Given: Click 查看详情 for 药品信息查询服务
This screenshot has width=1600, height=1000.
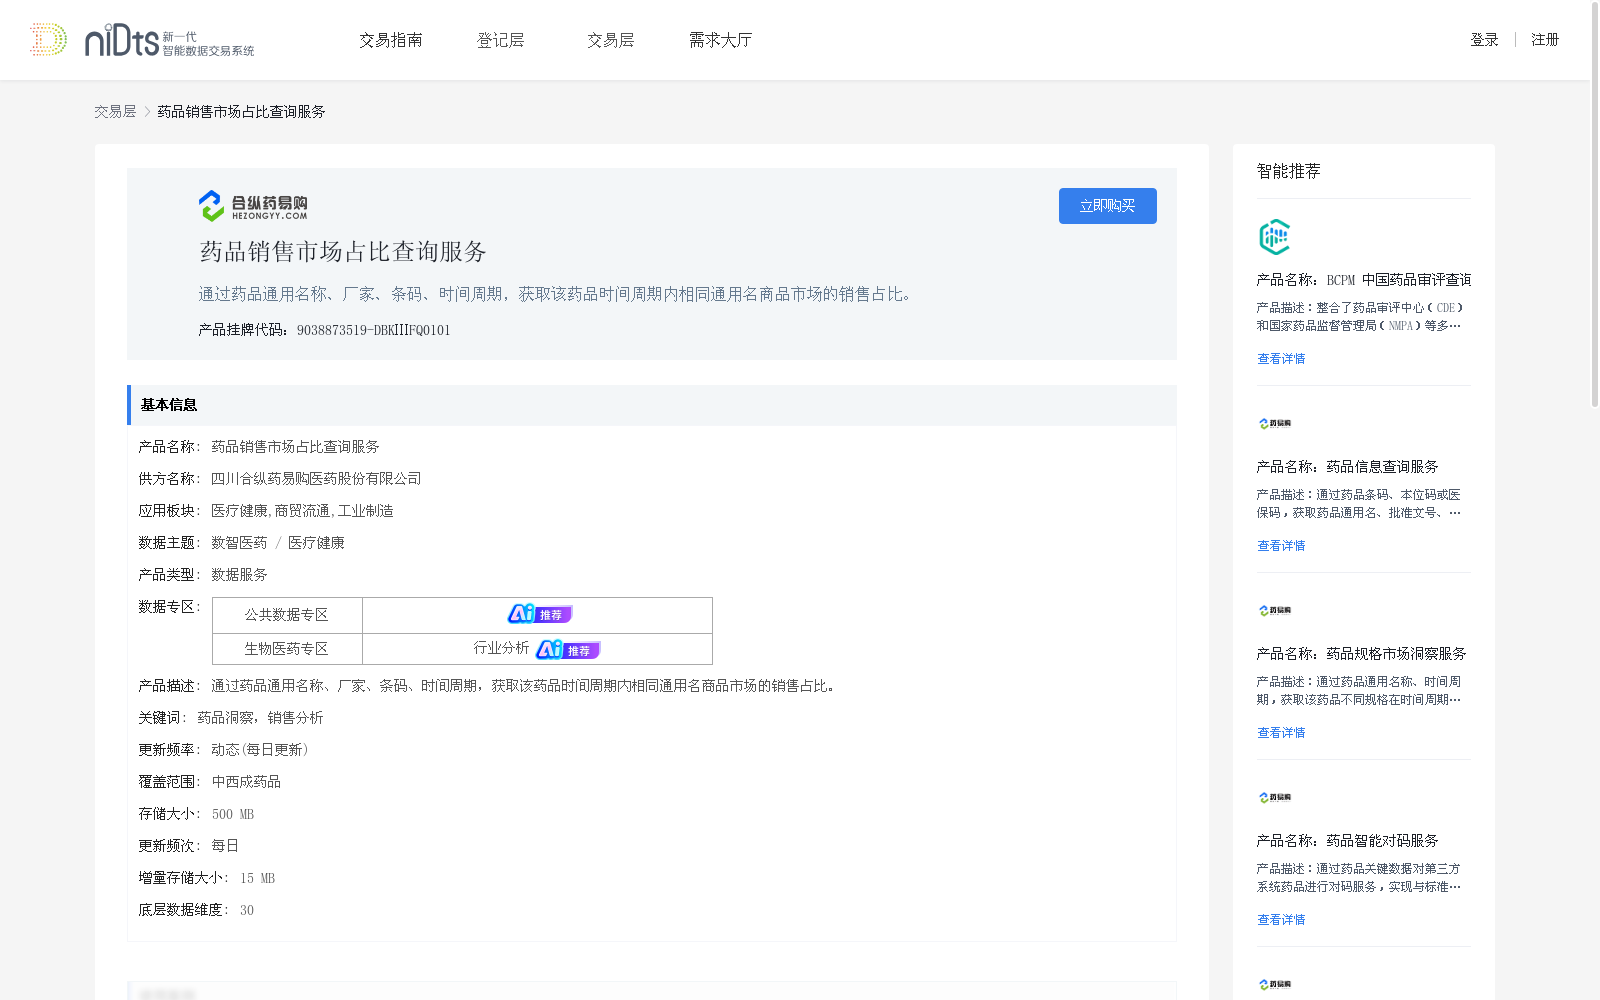Looking at the screenshot, I should click(x=1281, y=546).
